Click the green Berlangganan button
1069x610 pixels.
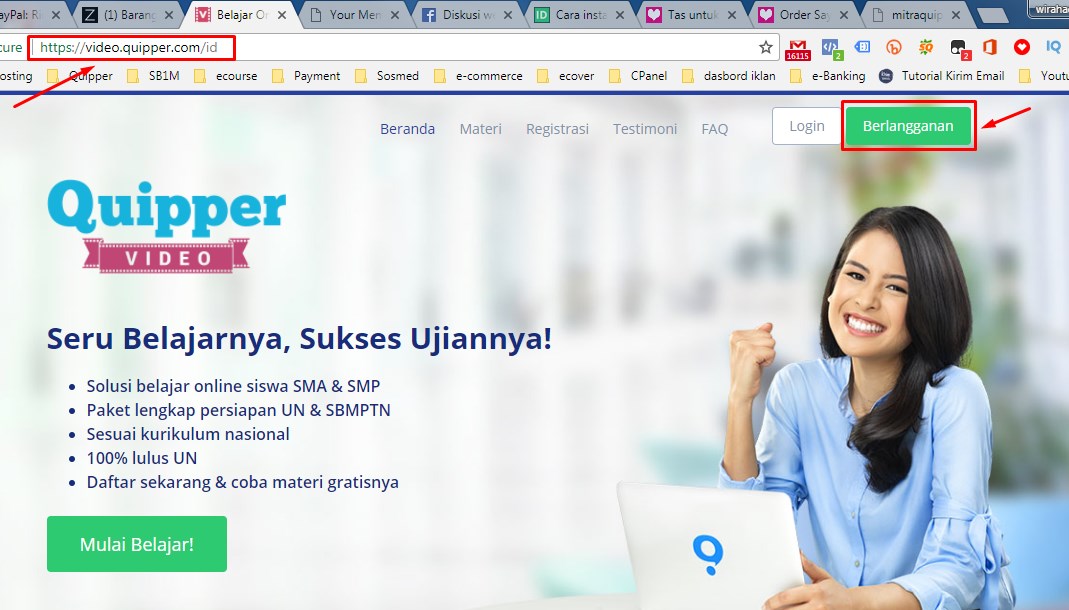point(908,126)
